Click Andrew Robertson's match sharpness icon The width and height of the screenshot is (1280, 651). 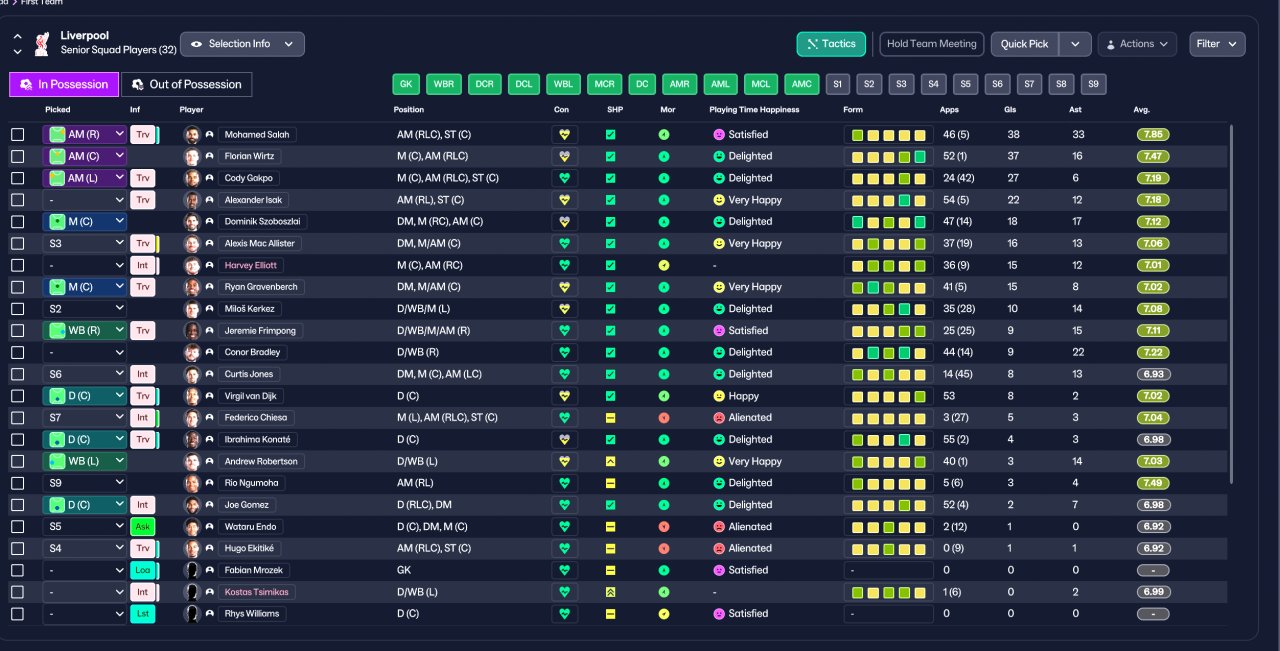point(610,461)
